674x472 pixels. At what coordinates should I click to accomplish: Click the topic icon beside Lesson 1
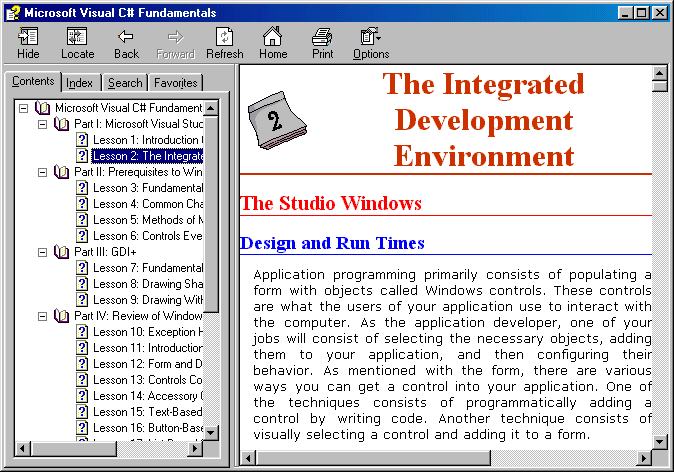click(x=82, y=140)
